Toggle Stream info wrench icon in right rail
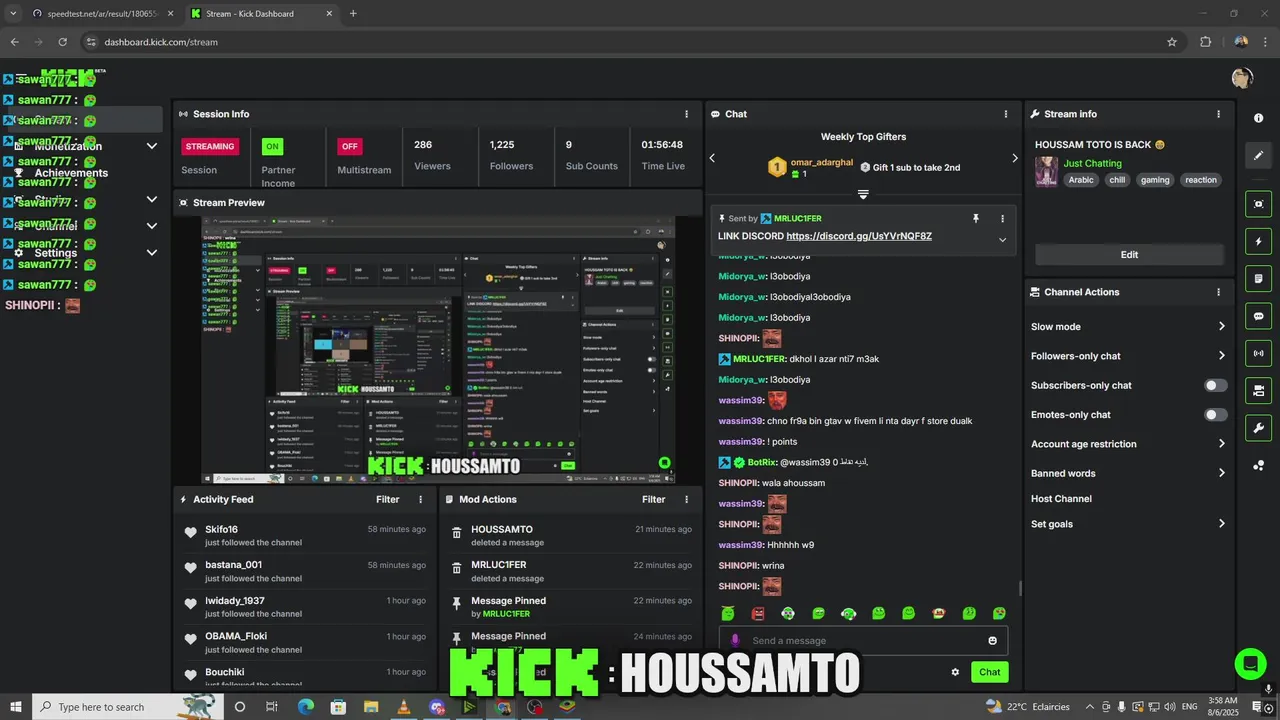Viewport: 1280px width, 720px height. [1258, 428]
